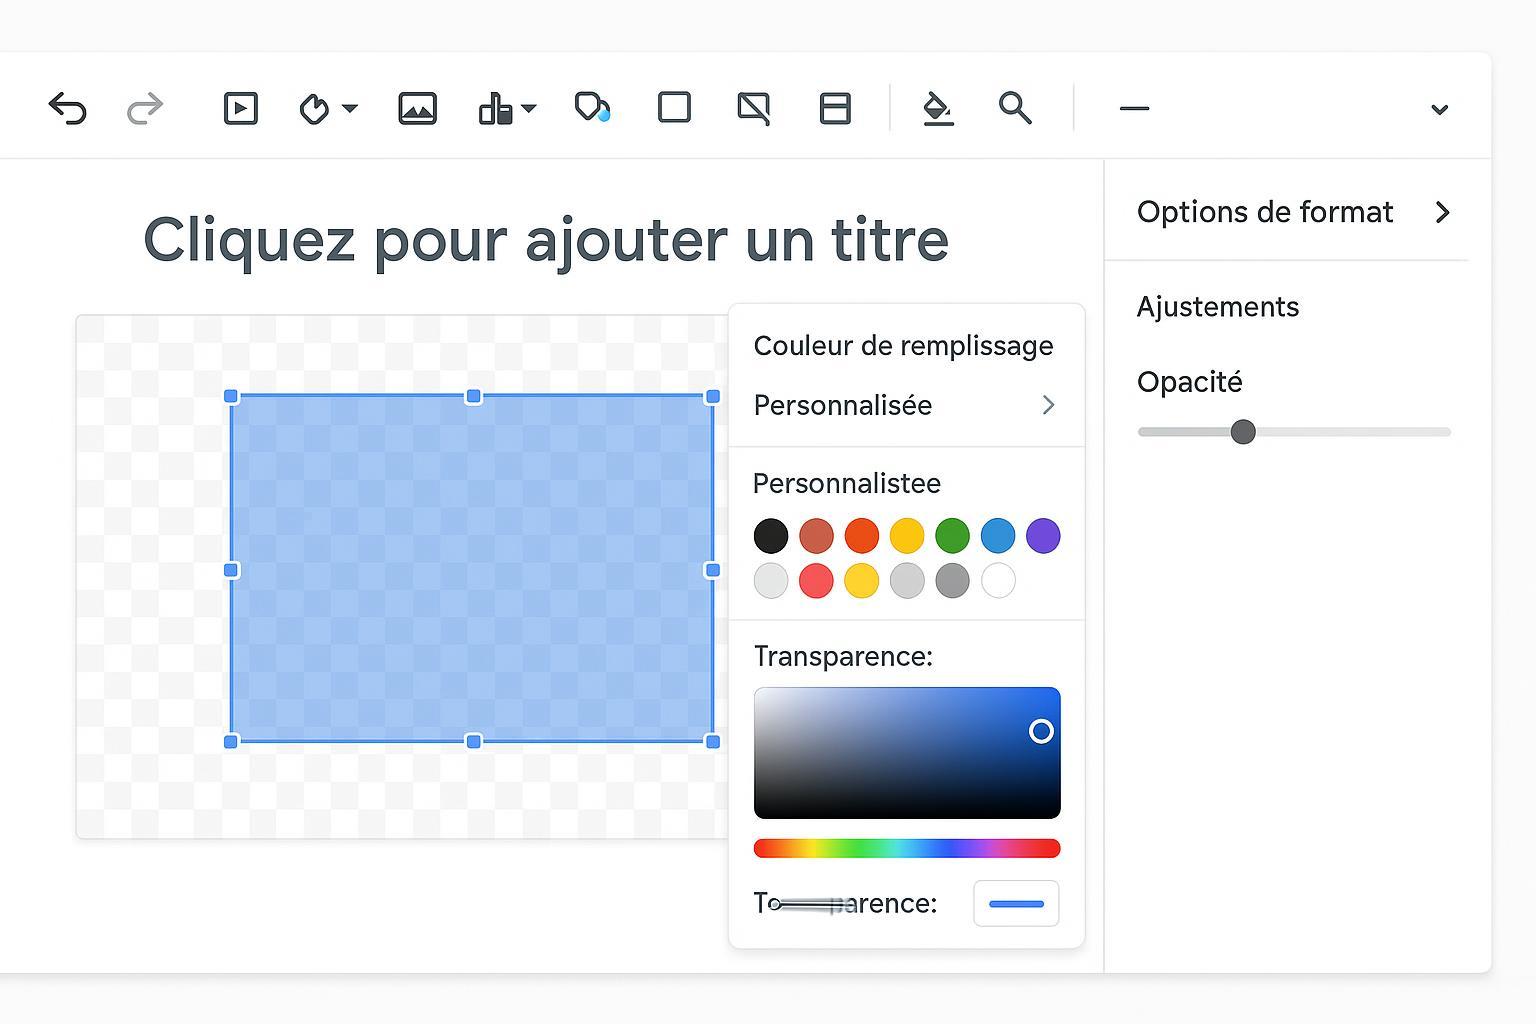Click the layout split-panel icon

point(834,108)
